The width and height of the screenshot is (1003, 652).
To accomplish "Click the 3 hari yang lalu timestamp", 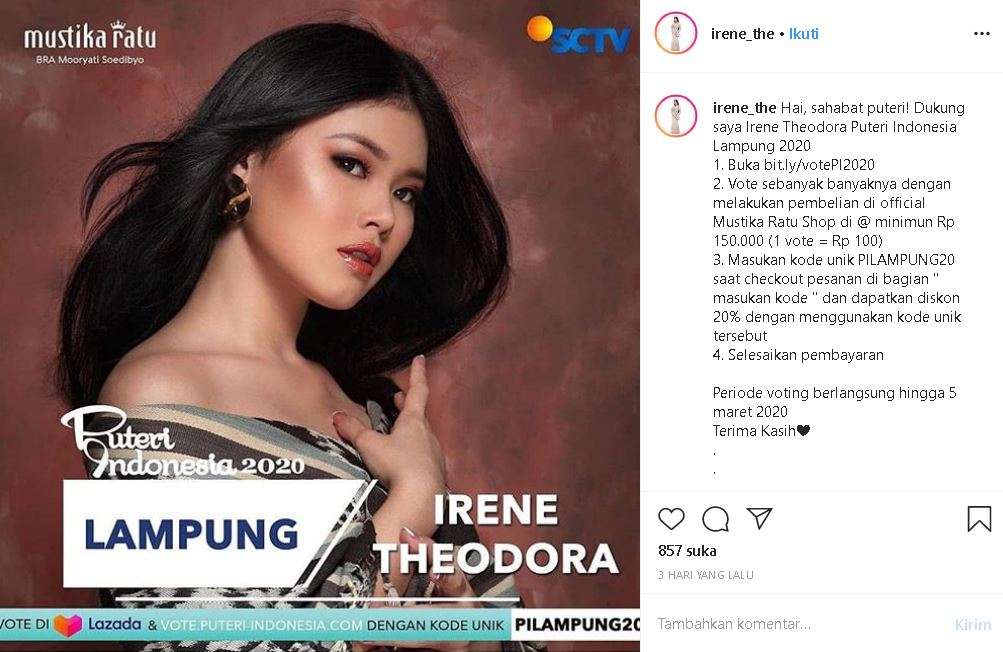I will pyautogui.click(x=706, y=575).
